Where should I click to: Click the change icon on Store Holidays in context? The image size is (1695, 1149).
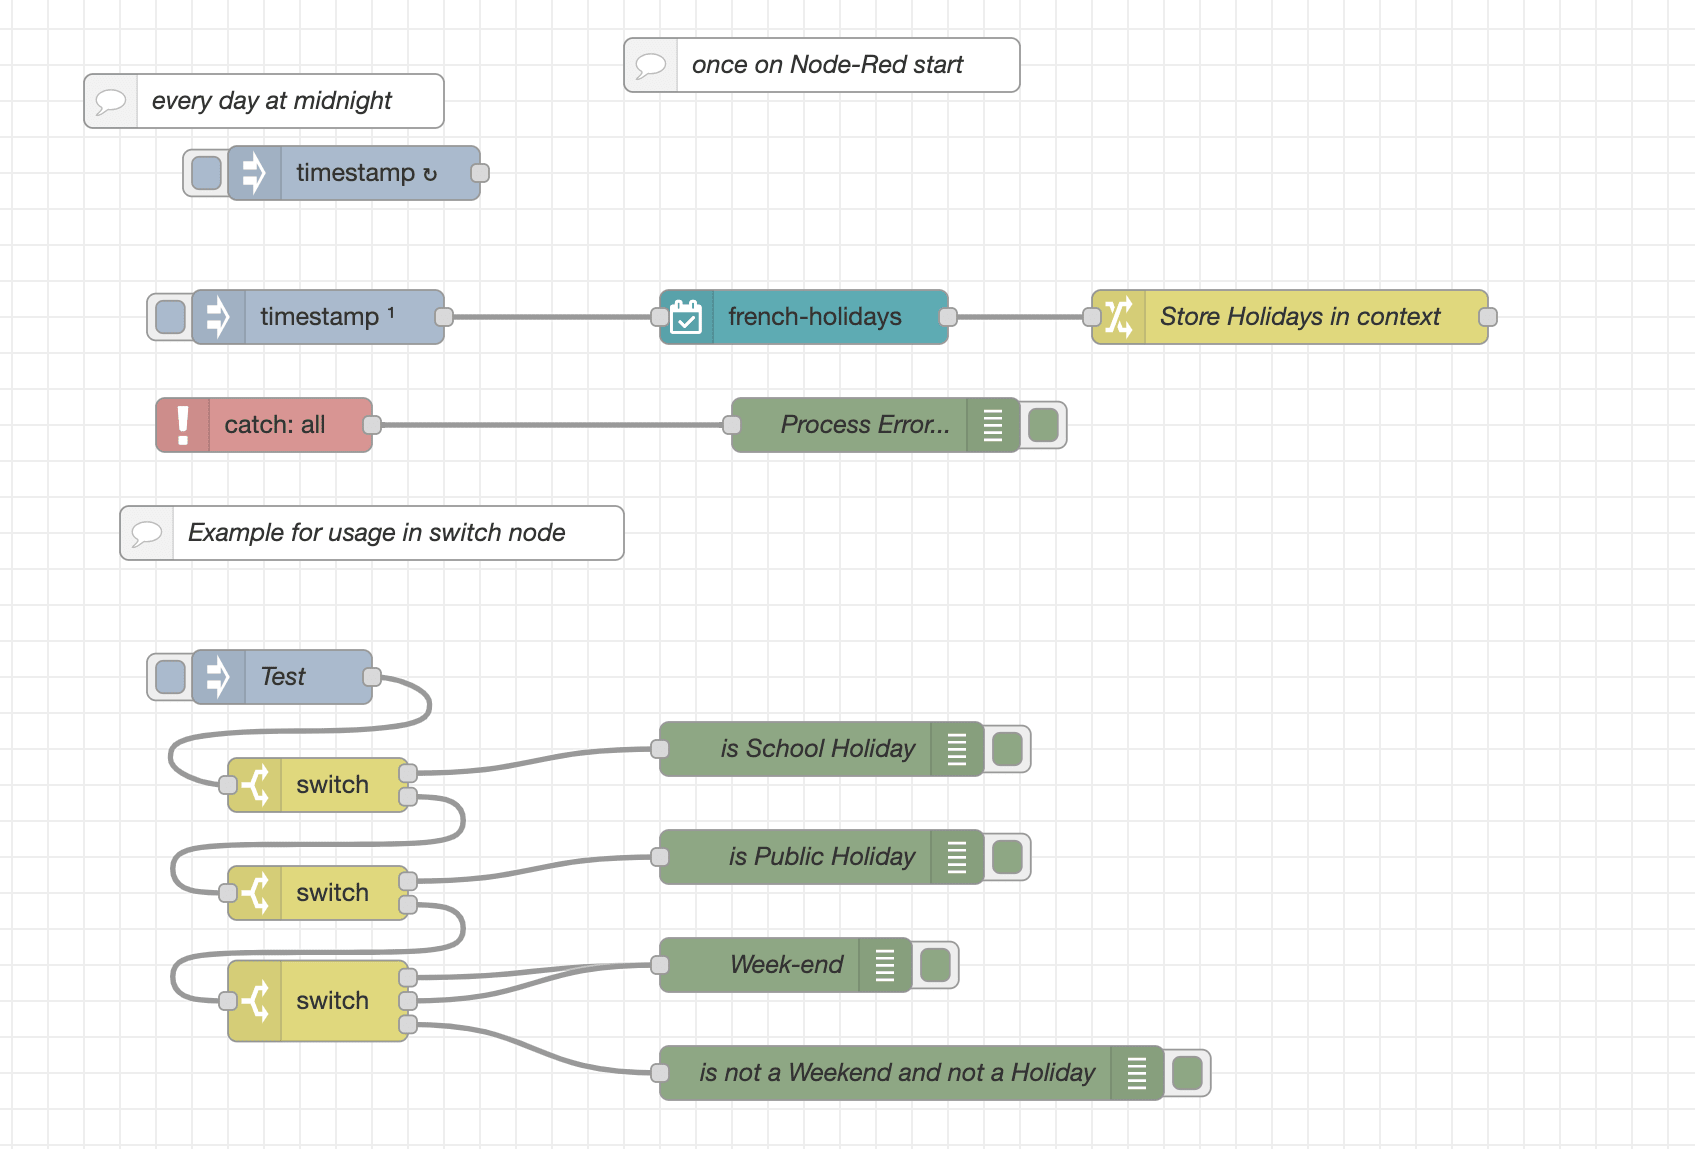click(1120, 317)
